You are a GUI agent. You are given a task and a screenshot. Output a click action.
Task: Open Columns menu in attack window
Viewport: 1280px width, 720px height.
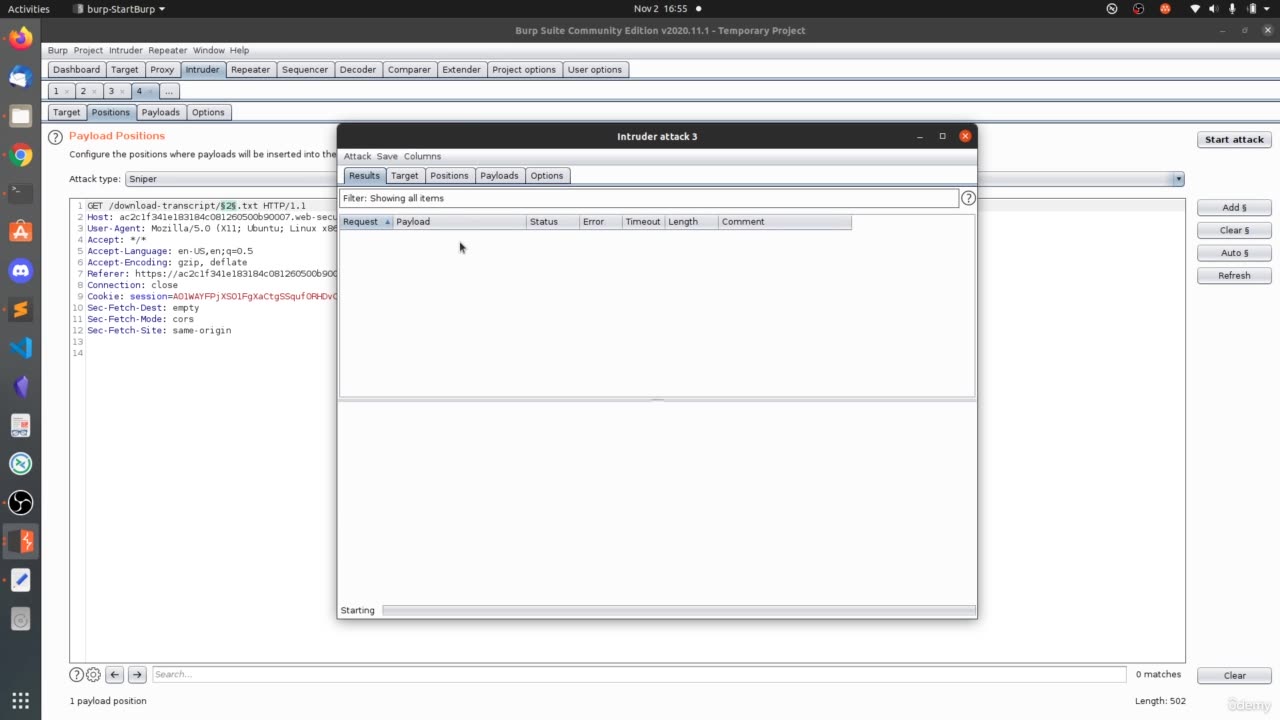422,156
